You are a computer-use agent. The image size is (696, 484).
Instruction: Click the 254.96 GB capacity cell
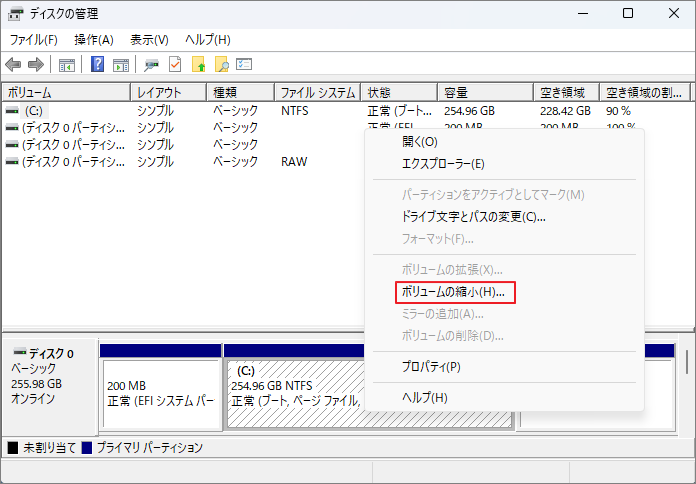point(470,111)
